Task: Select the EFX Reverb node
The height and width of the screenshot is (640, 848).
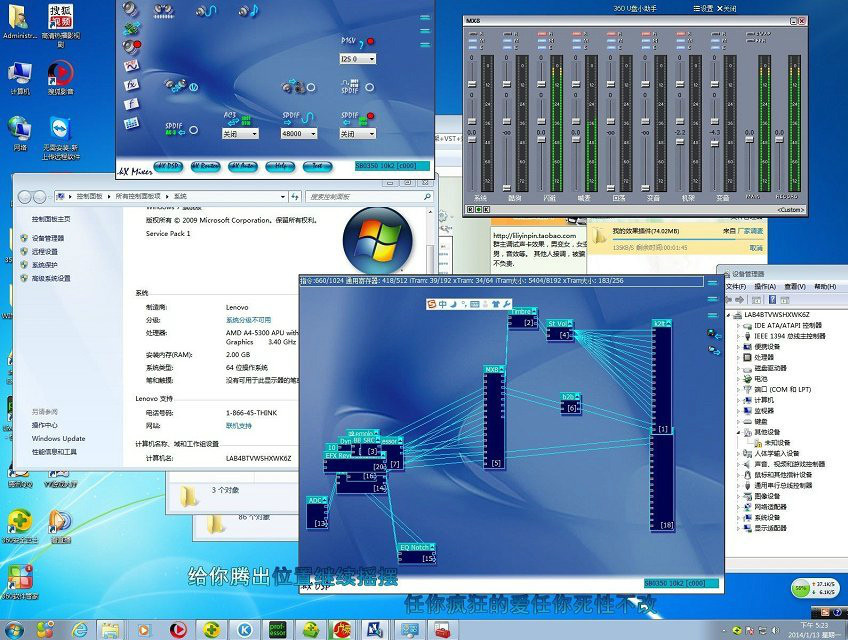Action: click(337, 456)
